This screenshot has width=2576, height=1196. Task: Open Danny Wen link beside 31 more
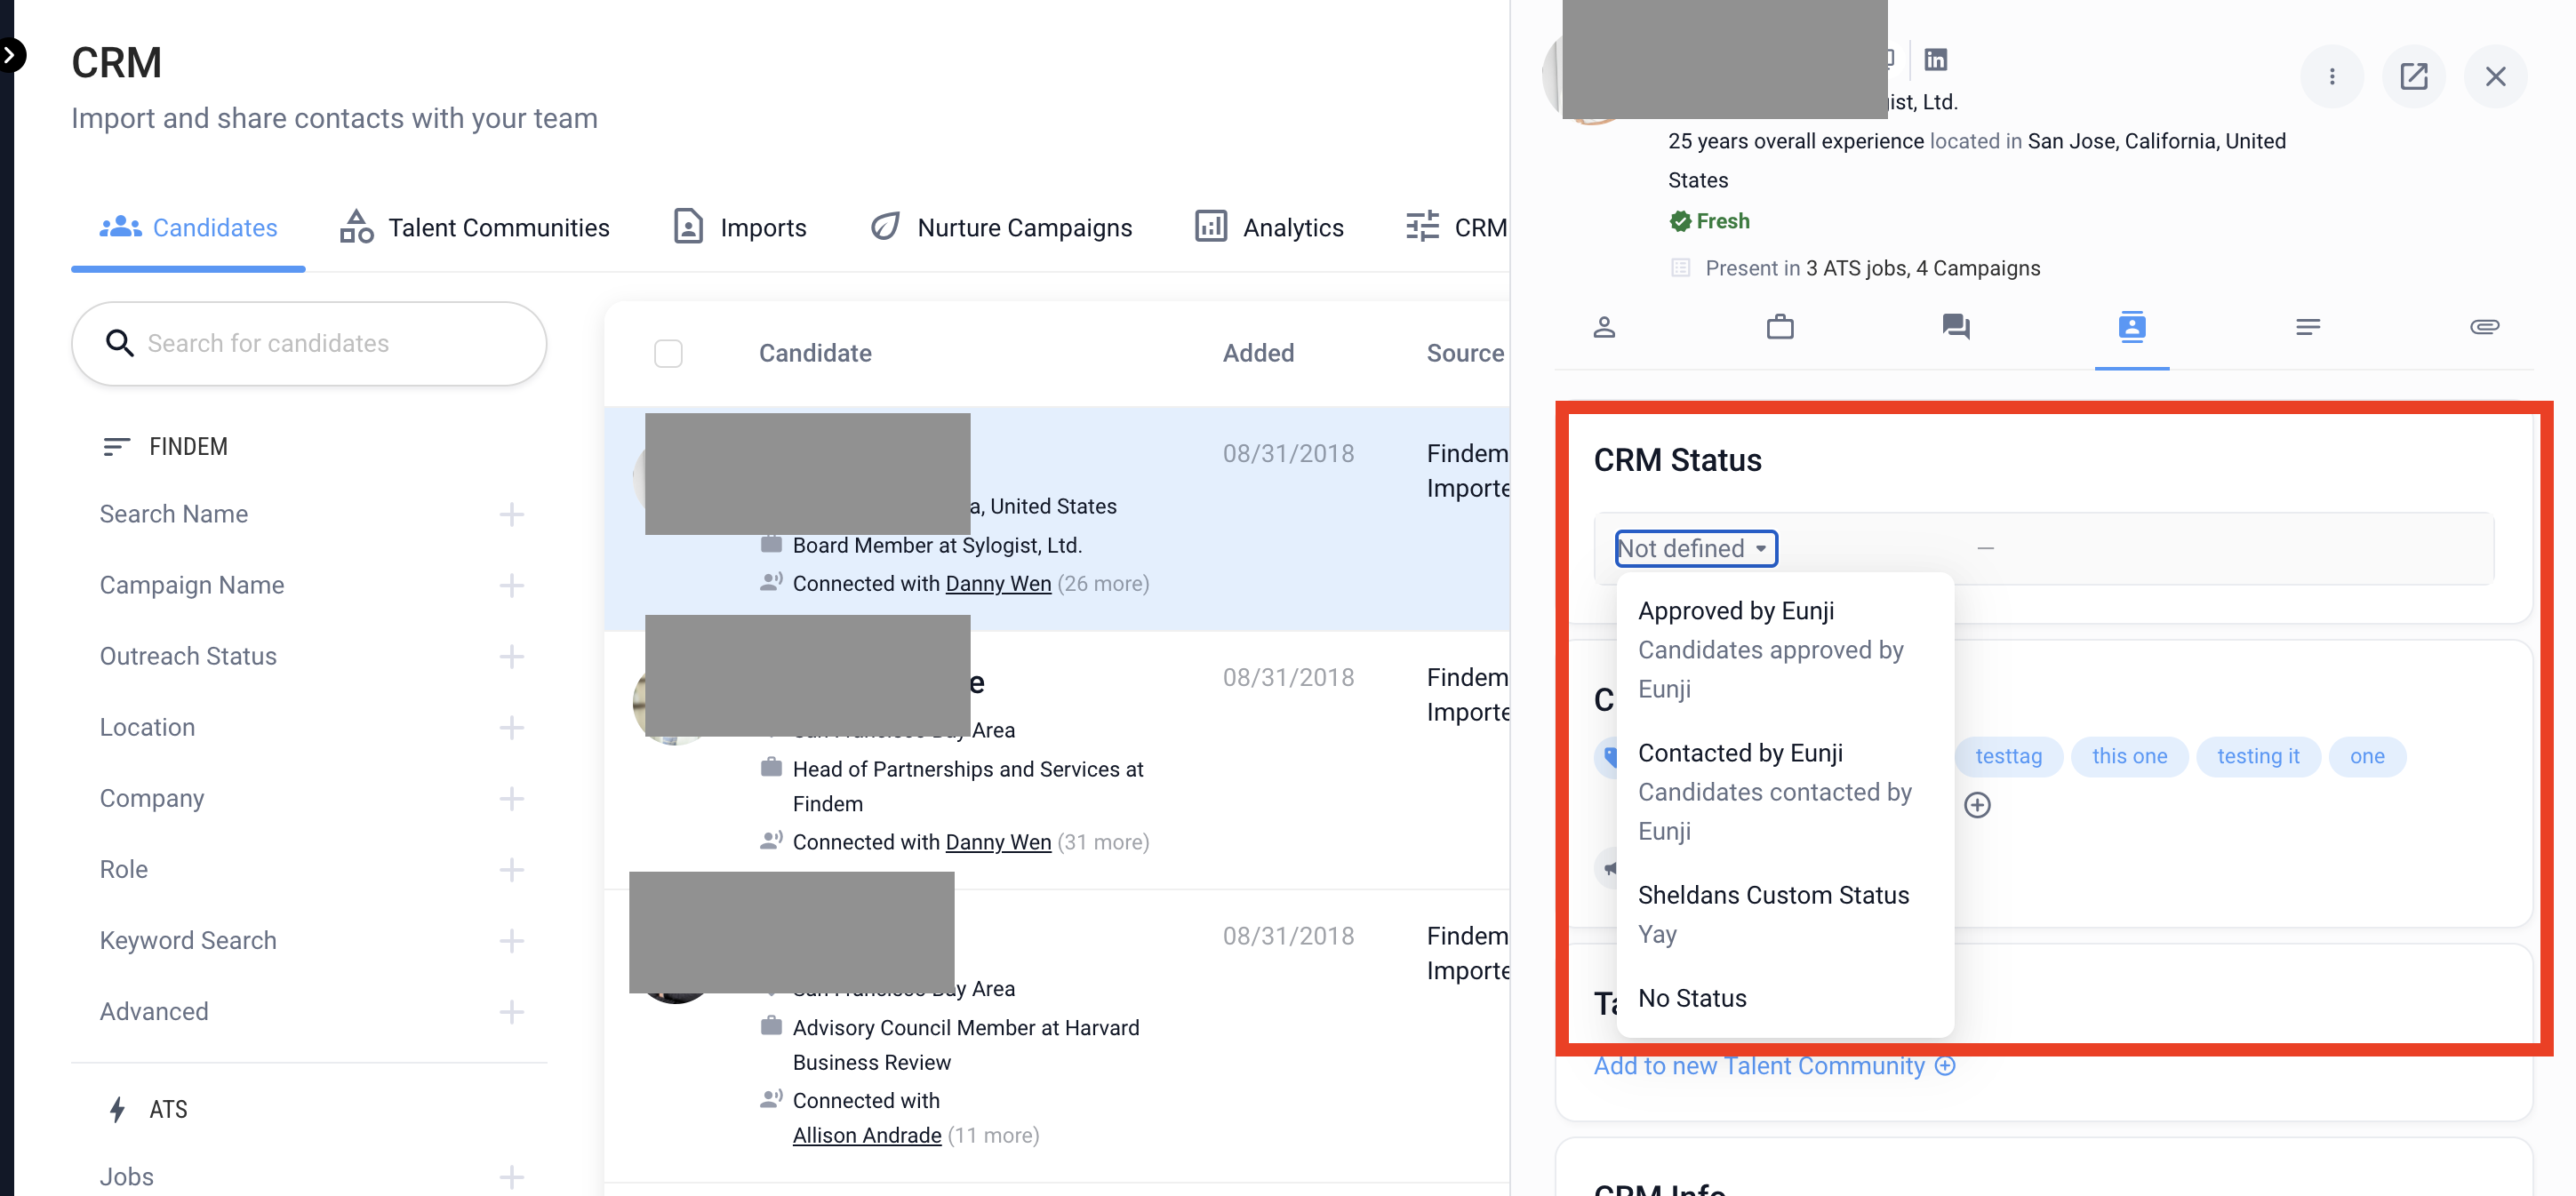(x=998, y=842)
